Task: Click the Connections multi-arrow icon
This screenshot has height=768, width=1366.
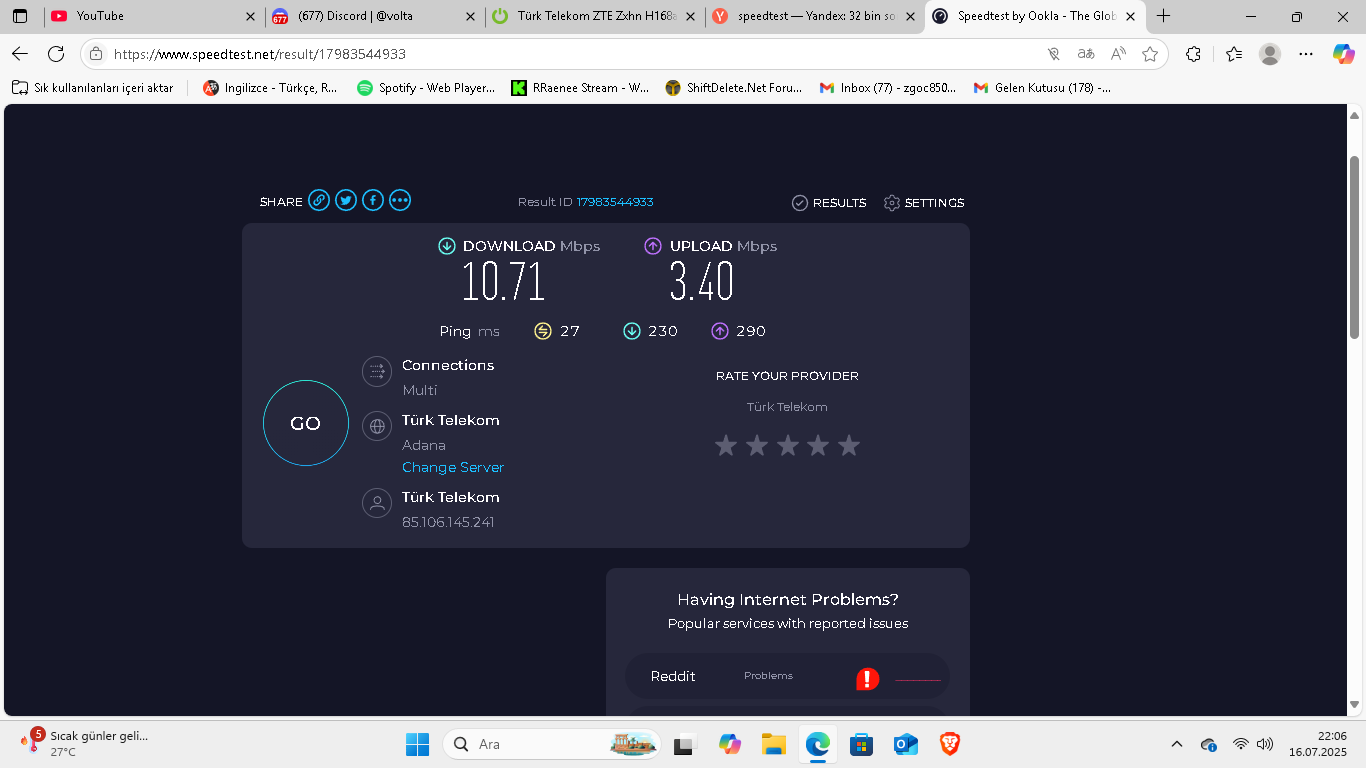Action: click(x=377, y=372)
